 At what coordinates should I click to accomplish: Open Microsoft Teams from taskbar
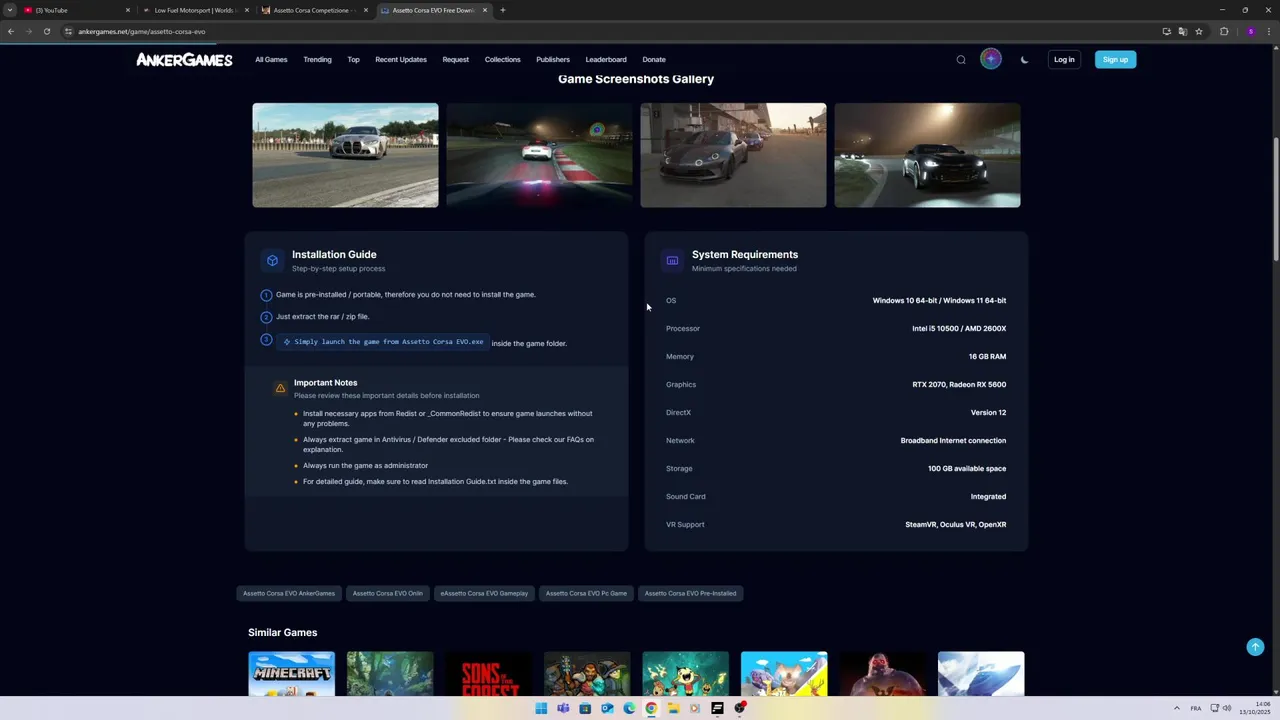point(563,708)
